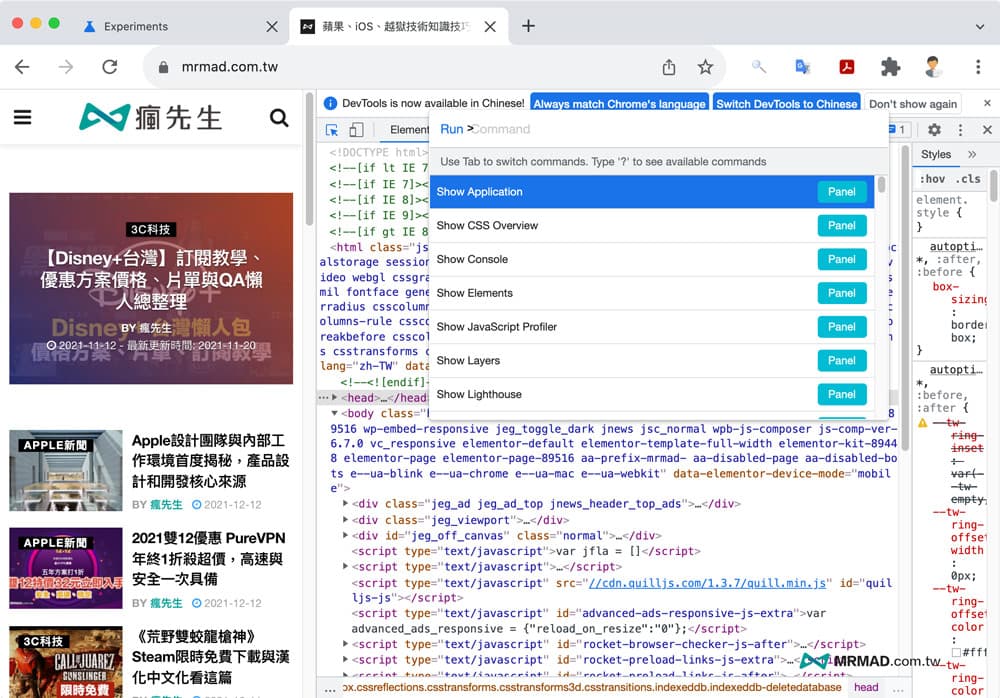
Task: Collapse the body element node
Action: pos(334,413)
